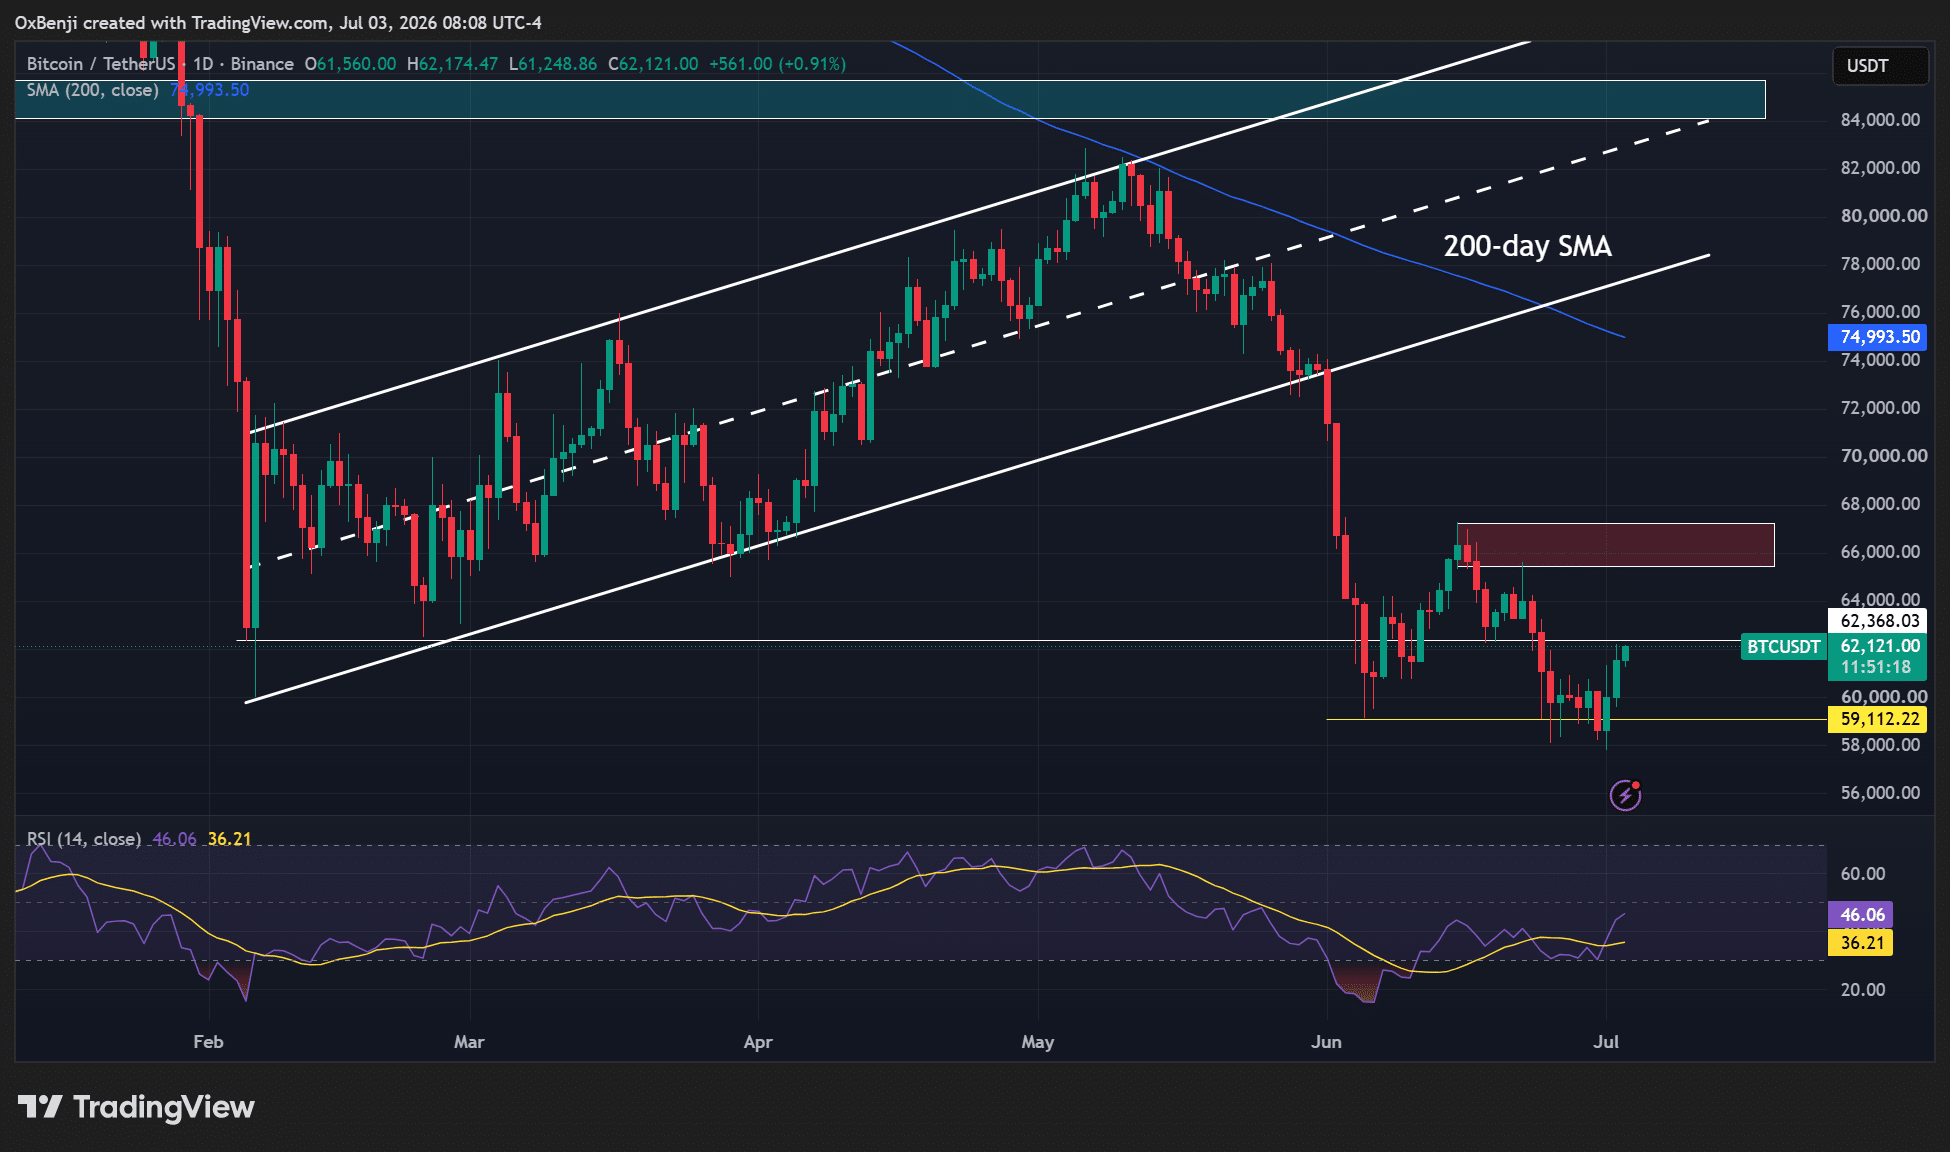This screenshot has width=1950, height=1152.
Task: Click the May label on time axis
Action: 1038,1042
